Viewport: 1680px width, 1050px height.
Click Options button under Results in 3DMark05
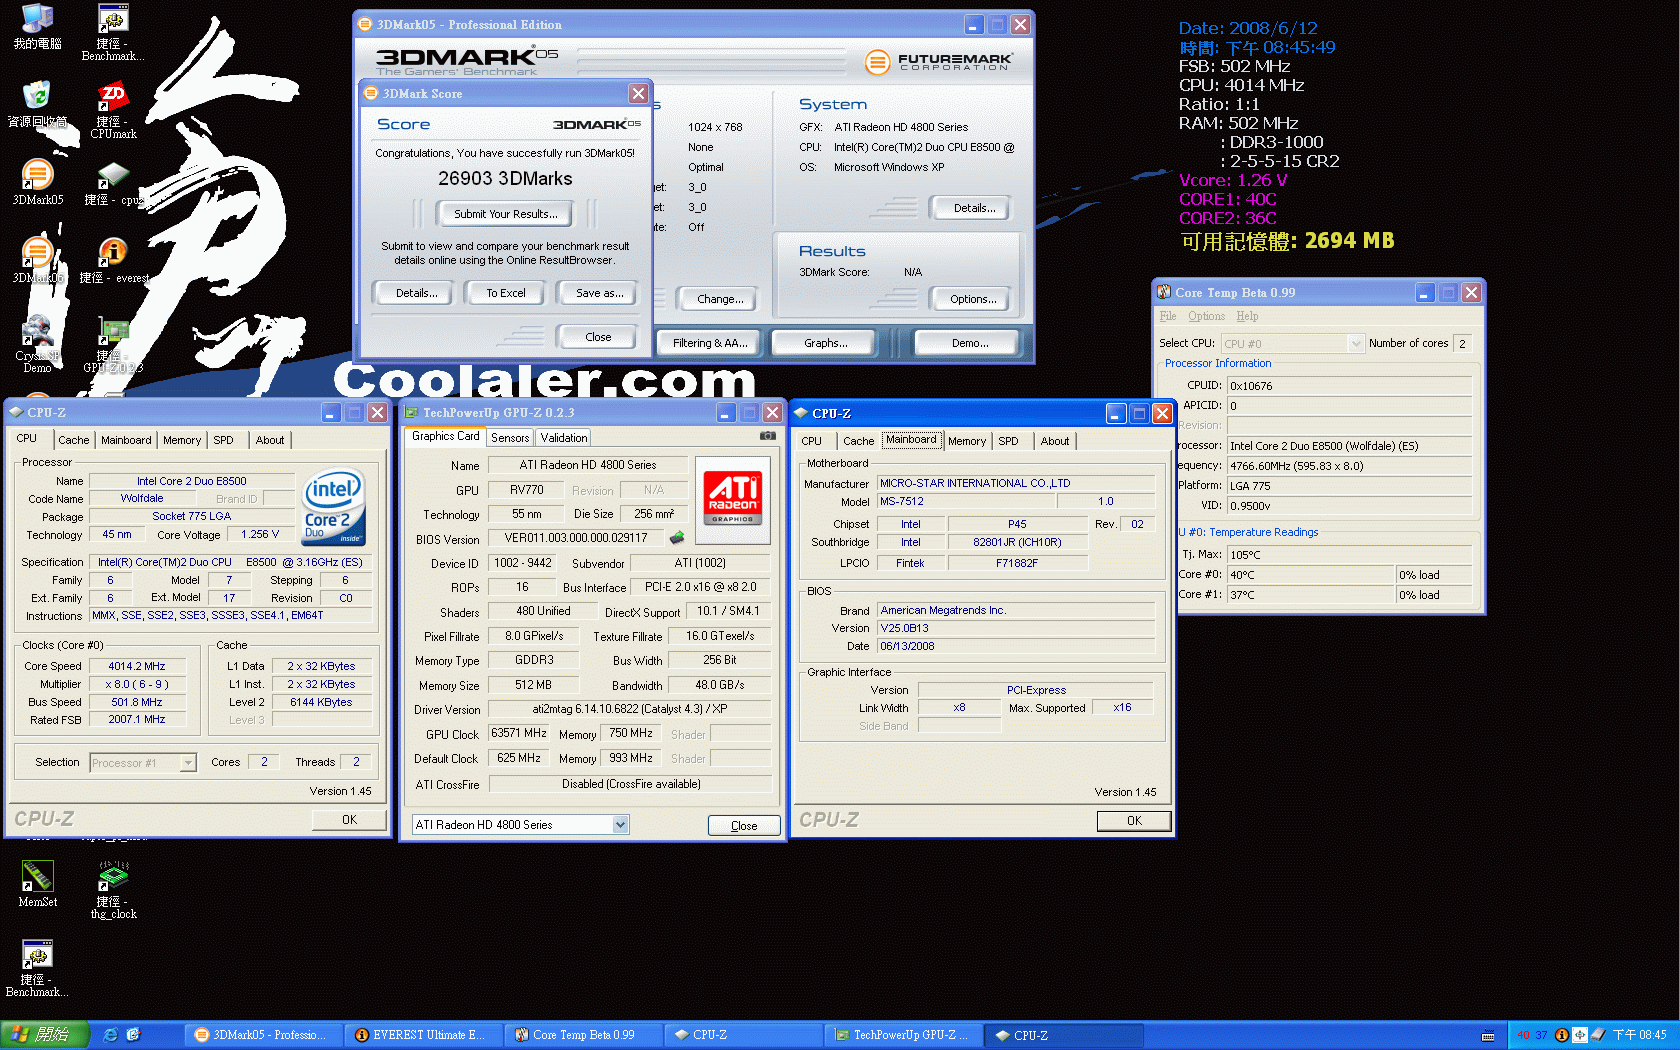[973, 299]
